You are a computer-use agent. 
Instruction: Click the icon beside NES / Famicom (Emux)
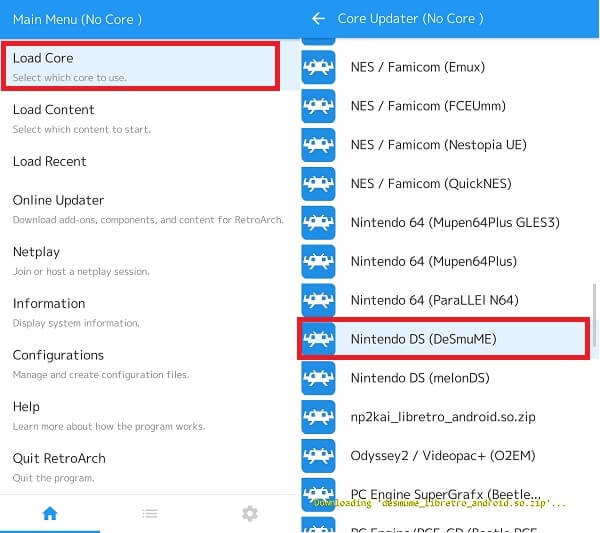click(x=318, y=67)
